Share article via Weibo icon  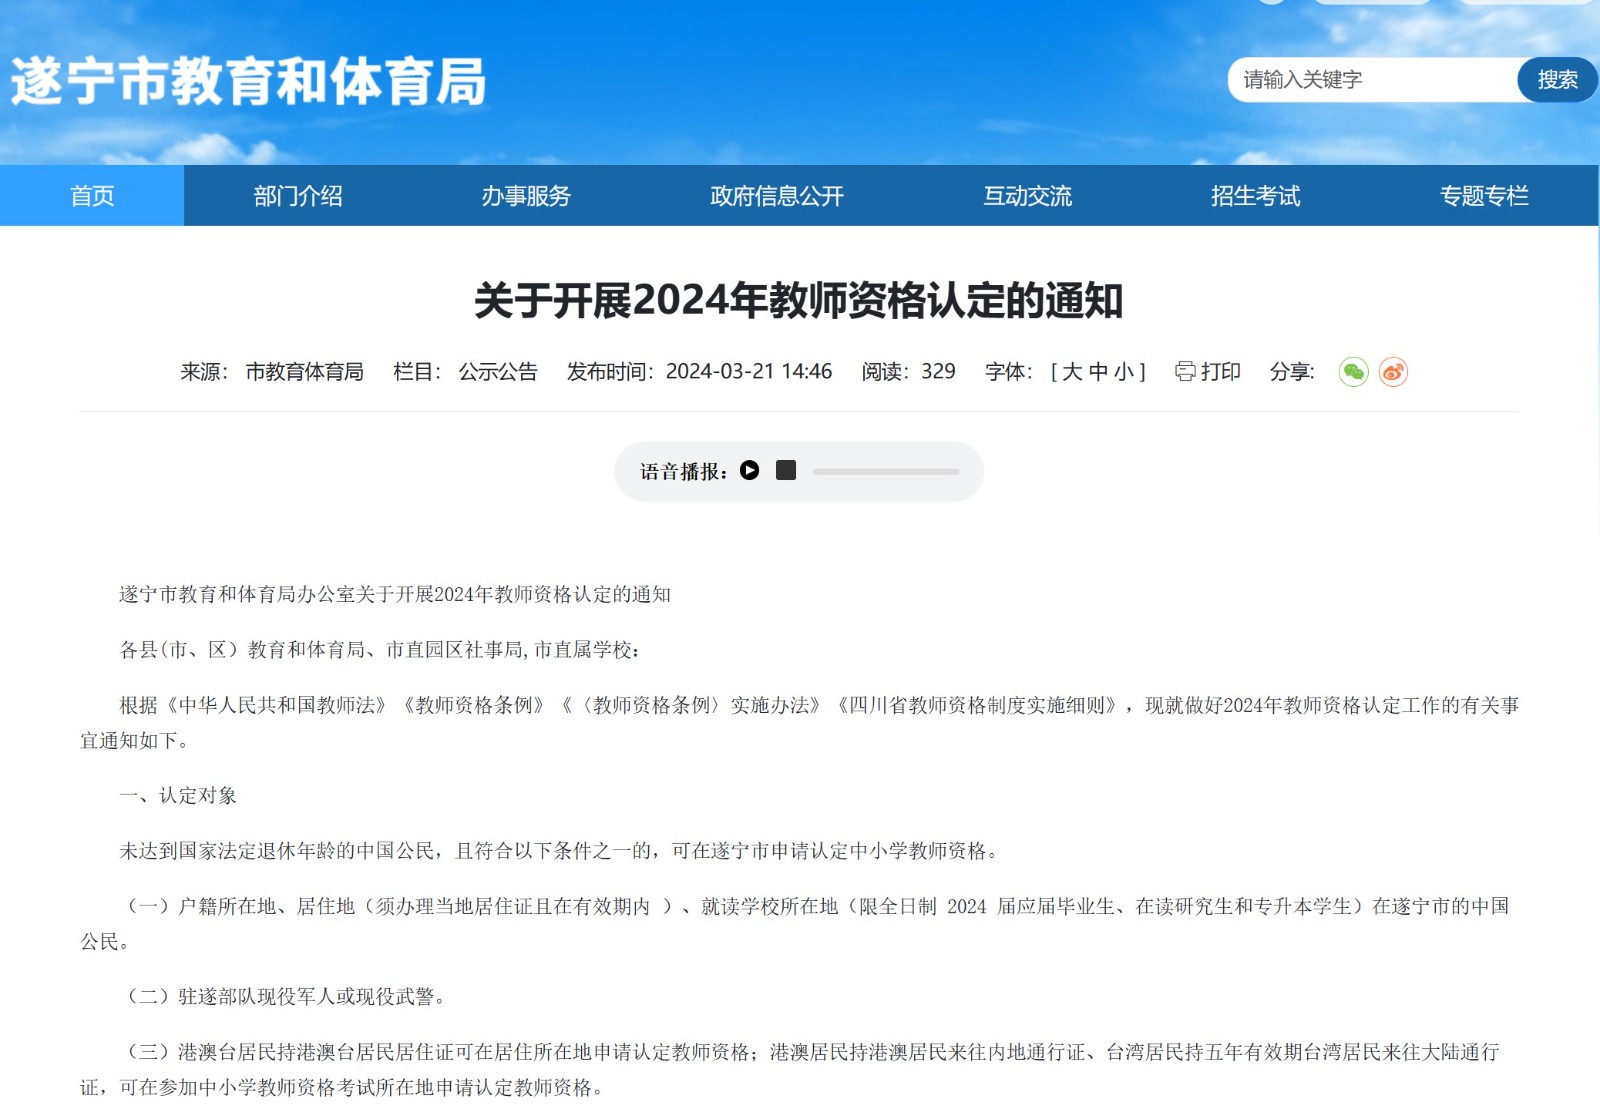[1393, 372]
